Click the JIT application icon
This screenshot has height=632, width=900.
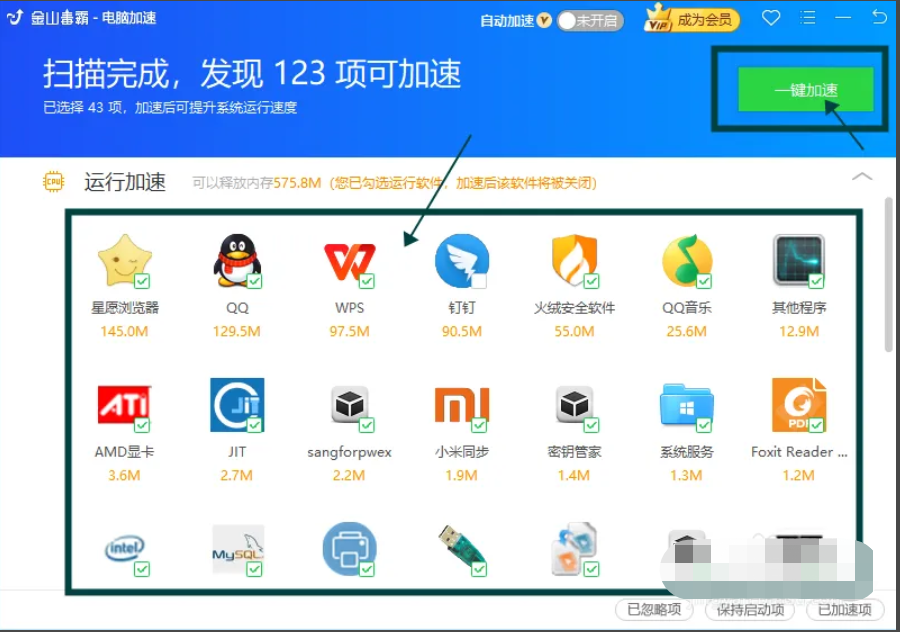pyautogui.click(x=237, y=404)
